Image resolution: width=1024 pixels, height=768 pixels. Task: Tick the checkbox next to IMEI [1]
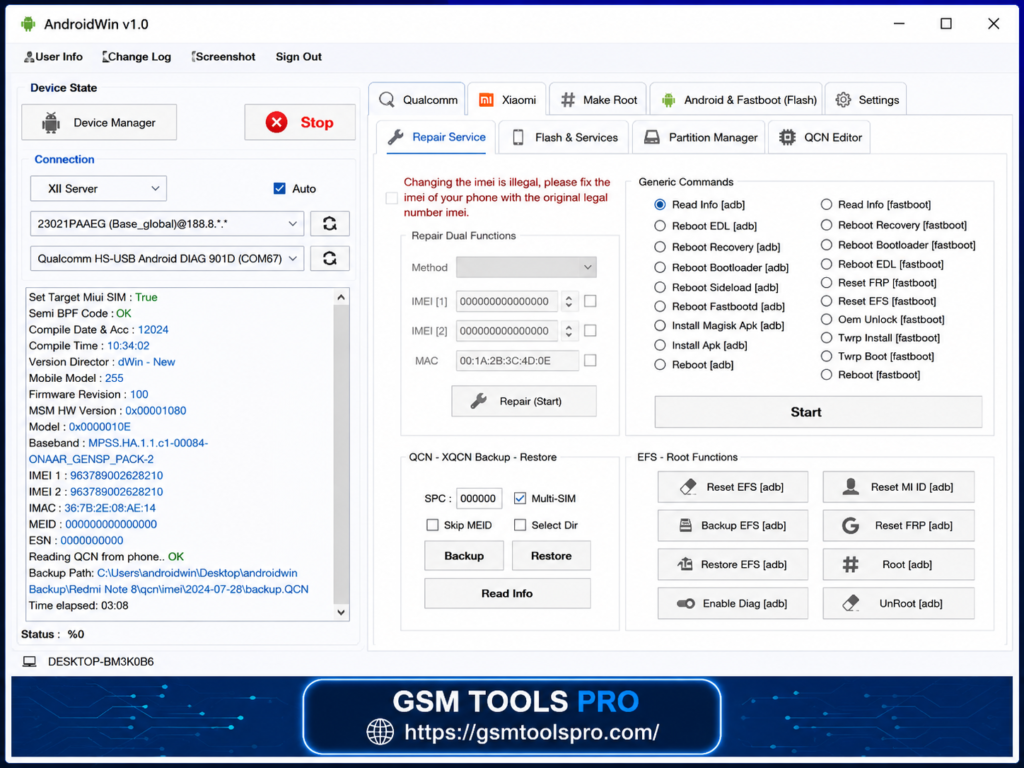(x=590, y=301)
